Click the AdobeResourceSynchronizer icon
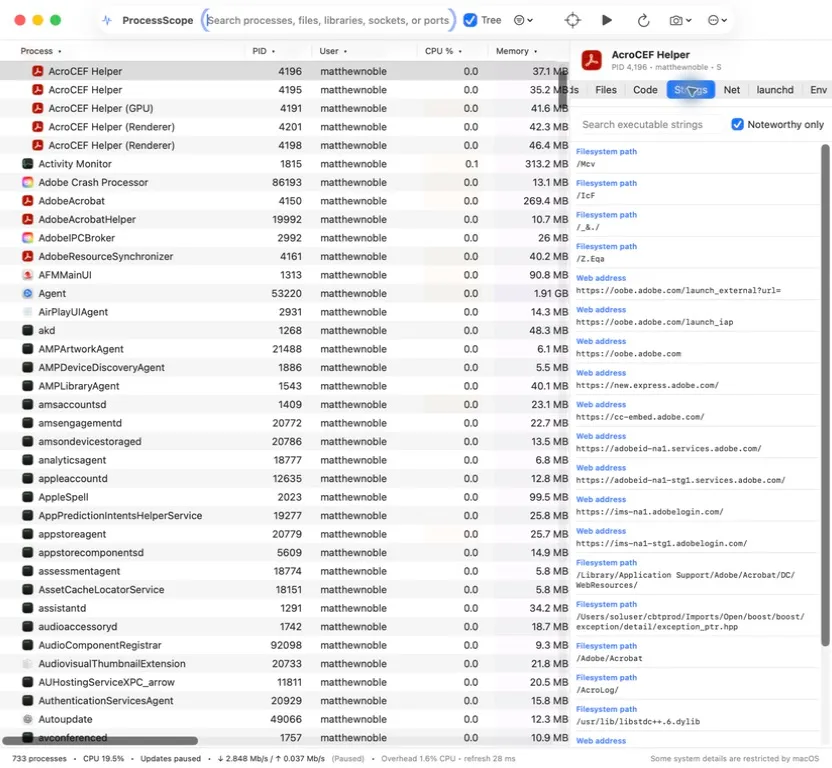This screenshot has height=768, width=832. [28, 256]
